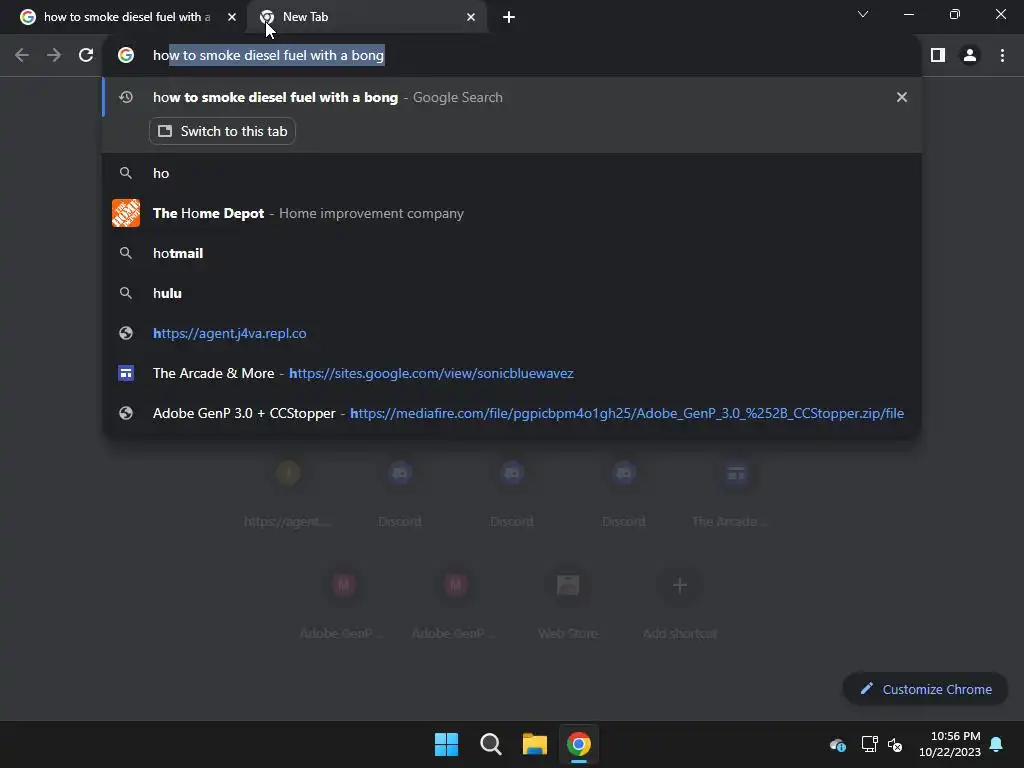
Task: Remove the history suggestion with the X
Action: (902, 97)
